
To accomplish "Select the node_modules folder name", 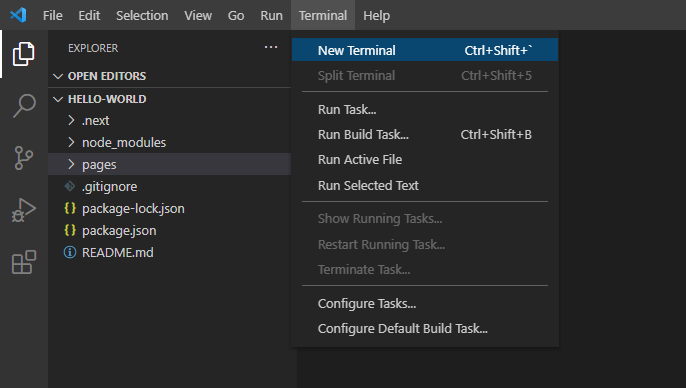I will click(124, 143).
